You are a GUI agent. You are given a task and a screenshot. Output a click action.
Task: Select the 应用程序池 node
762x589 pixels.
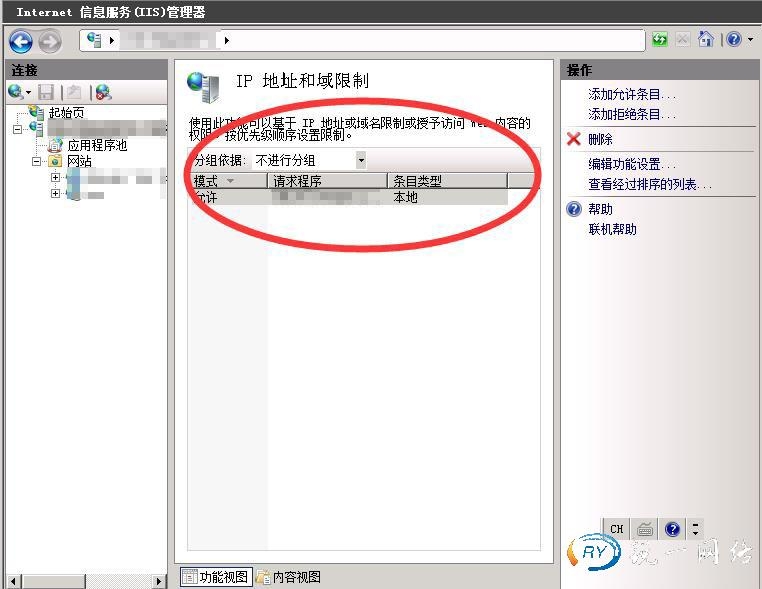pyautogui.click(x=96, y=145)
